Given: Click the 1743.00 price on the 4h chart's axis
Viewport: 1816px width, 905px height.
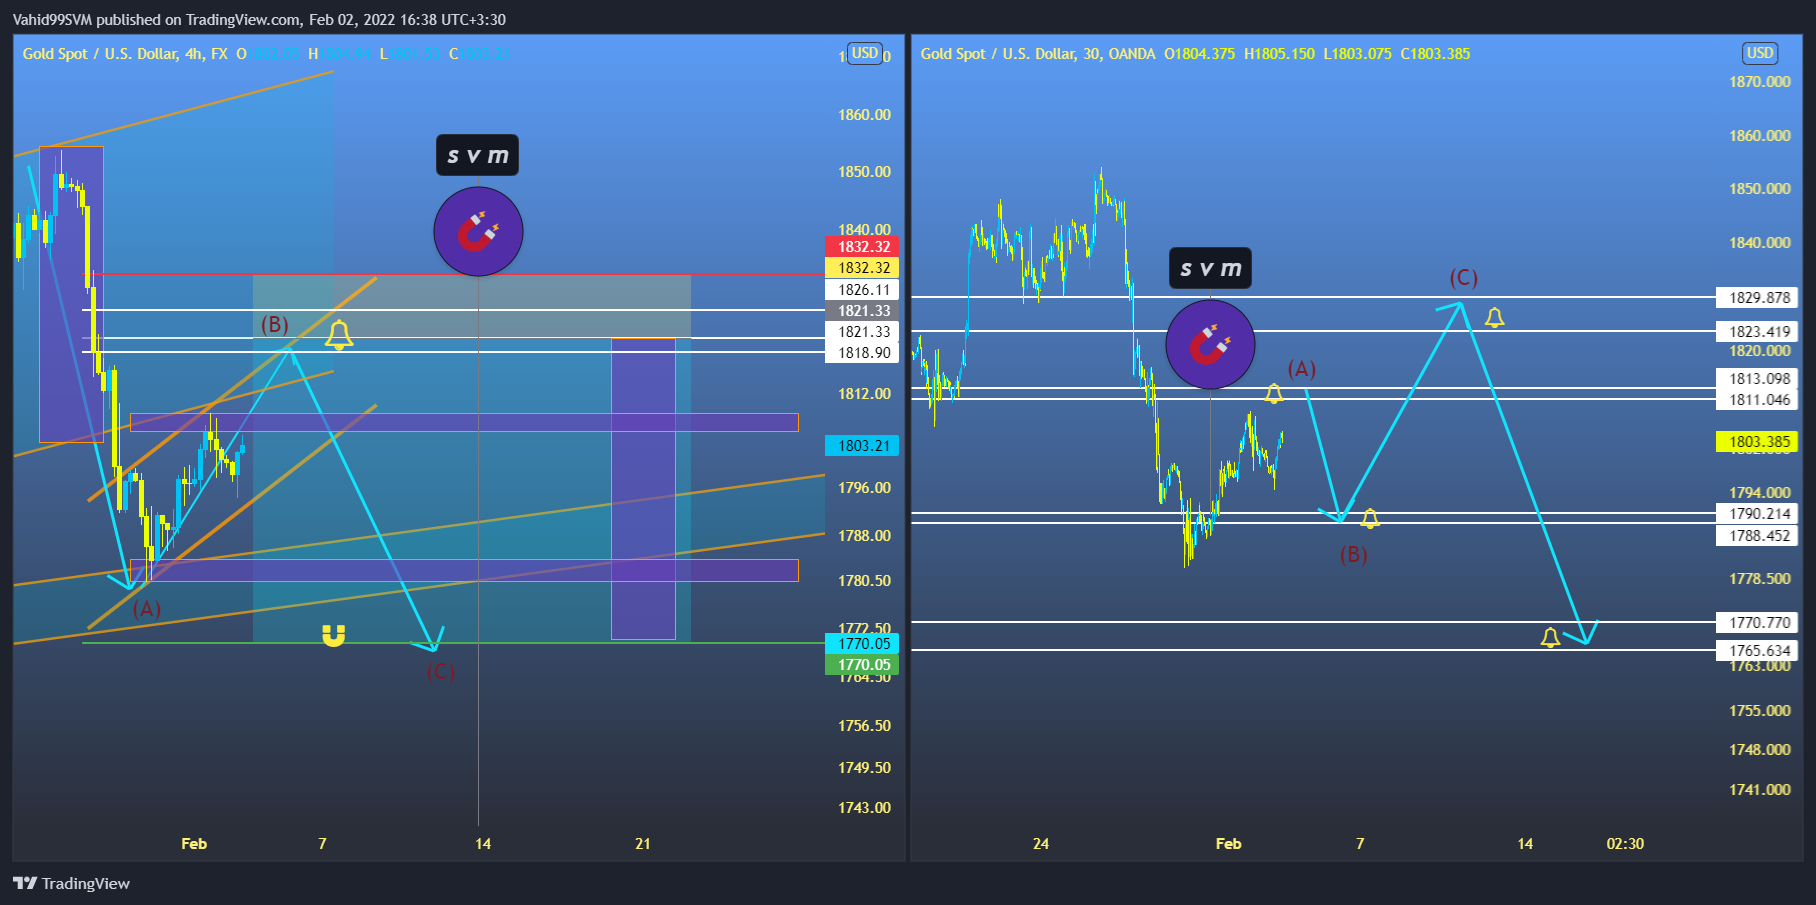Looking at the screenshot, I should pos(864,808).
